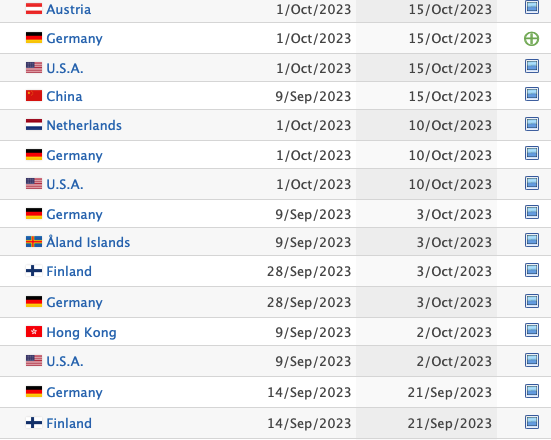Click the China flag image
Screen dimensions: 551x440
(x=34, y=95)
